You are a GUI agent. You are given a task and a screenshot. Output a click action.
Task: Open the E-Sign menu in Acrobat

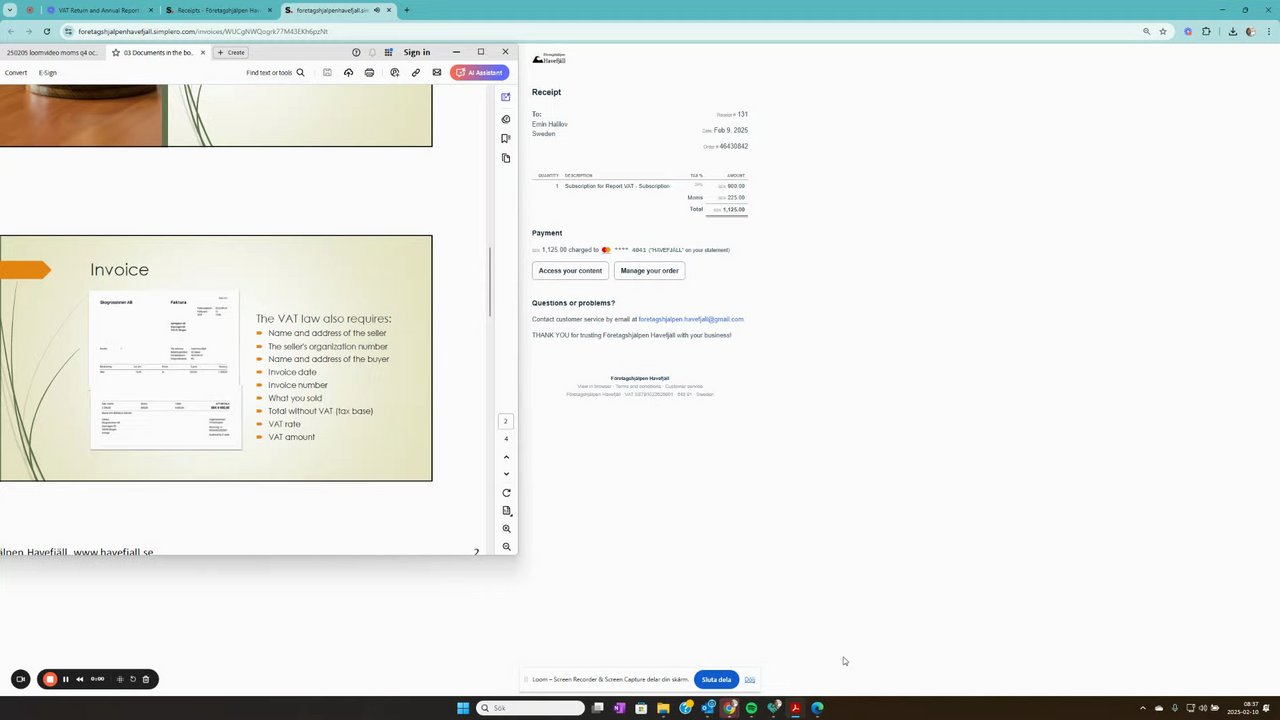[x=48, y=72]
